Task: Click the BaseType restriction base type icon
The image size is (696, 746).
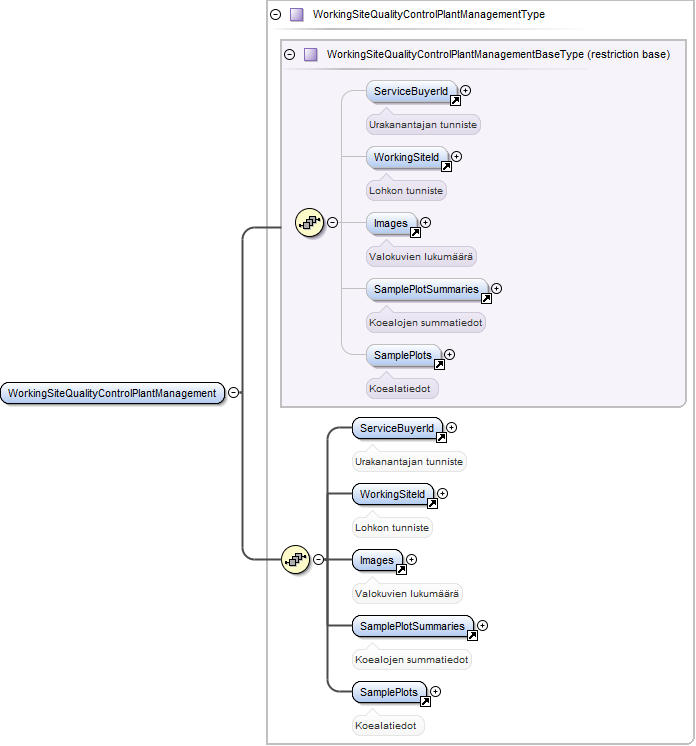Action: click(x=311, y=55)
